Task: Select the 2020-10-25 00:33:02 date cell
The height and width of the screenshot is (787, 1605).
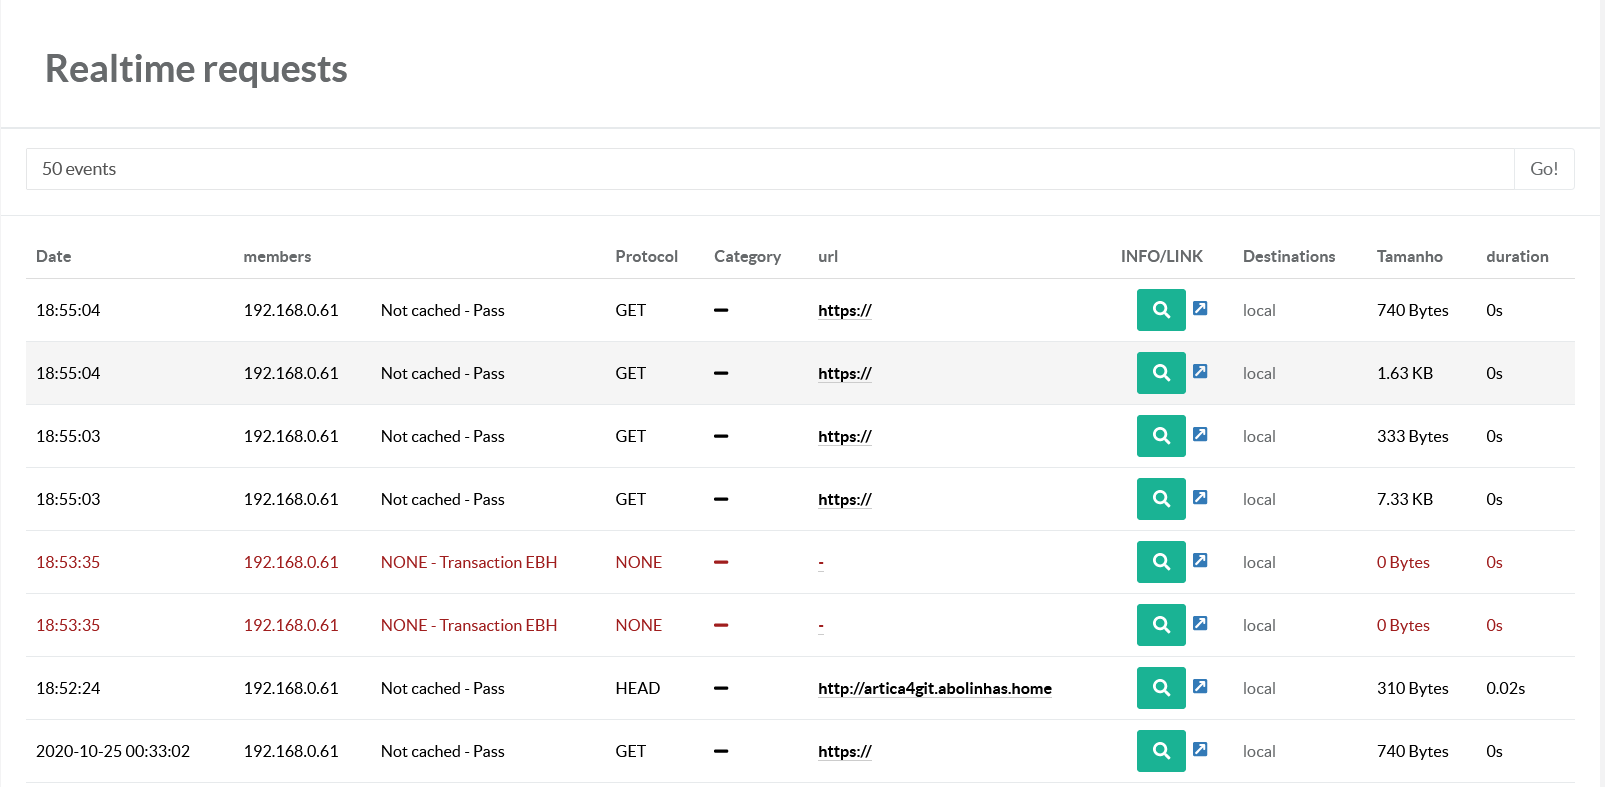Action: [113, 751]
